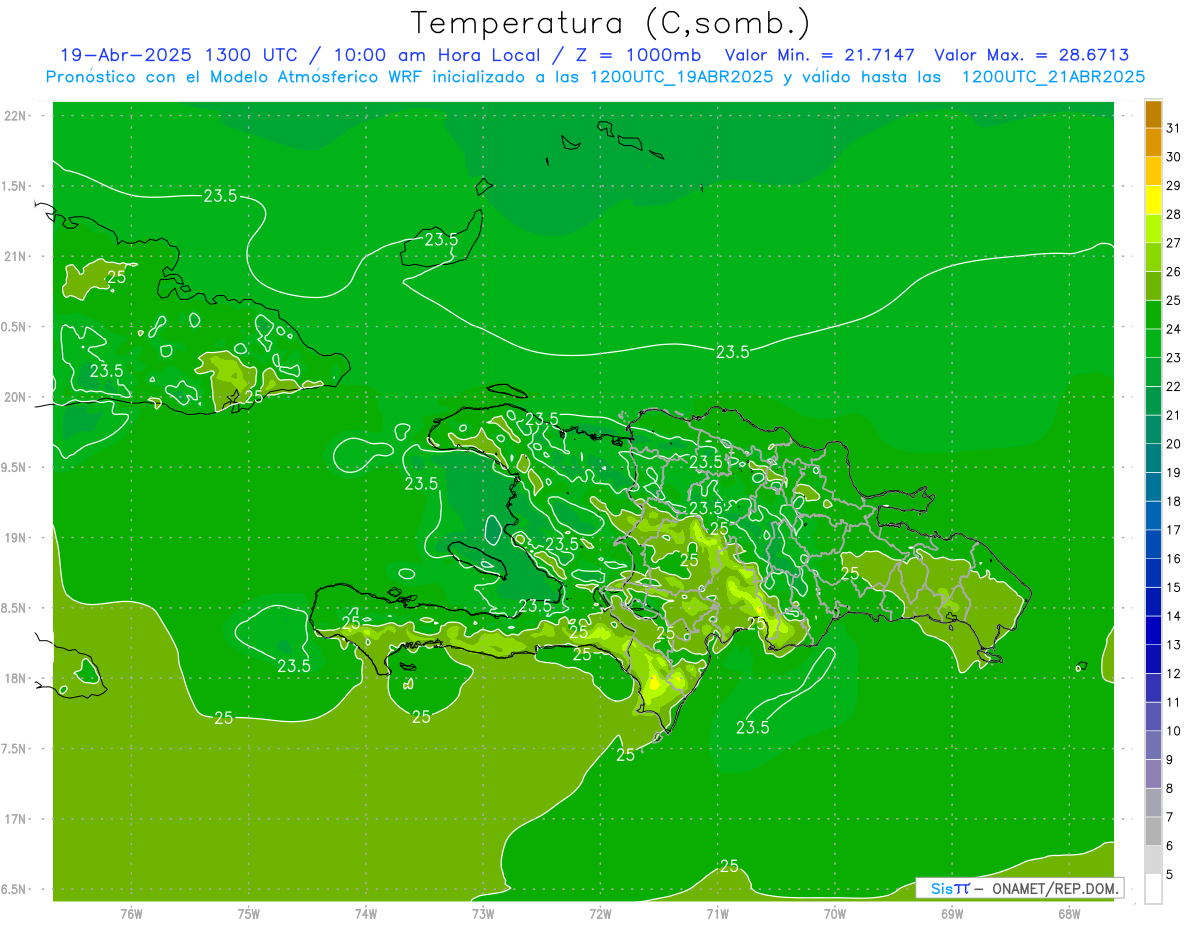Image resolution: width=1200 pixels, height=927 pixels.
Task: Click the "76W" longitude axis label
Action: [x=131, y=913]
